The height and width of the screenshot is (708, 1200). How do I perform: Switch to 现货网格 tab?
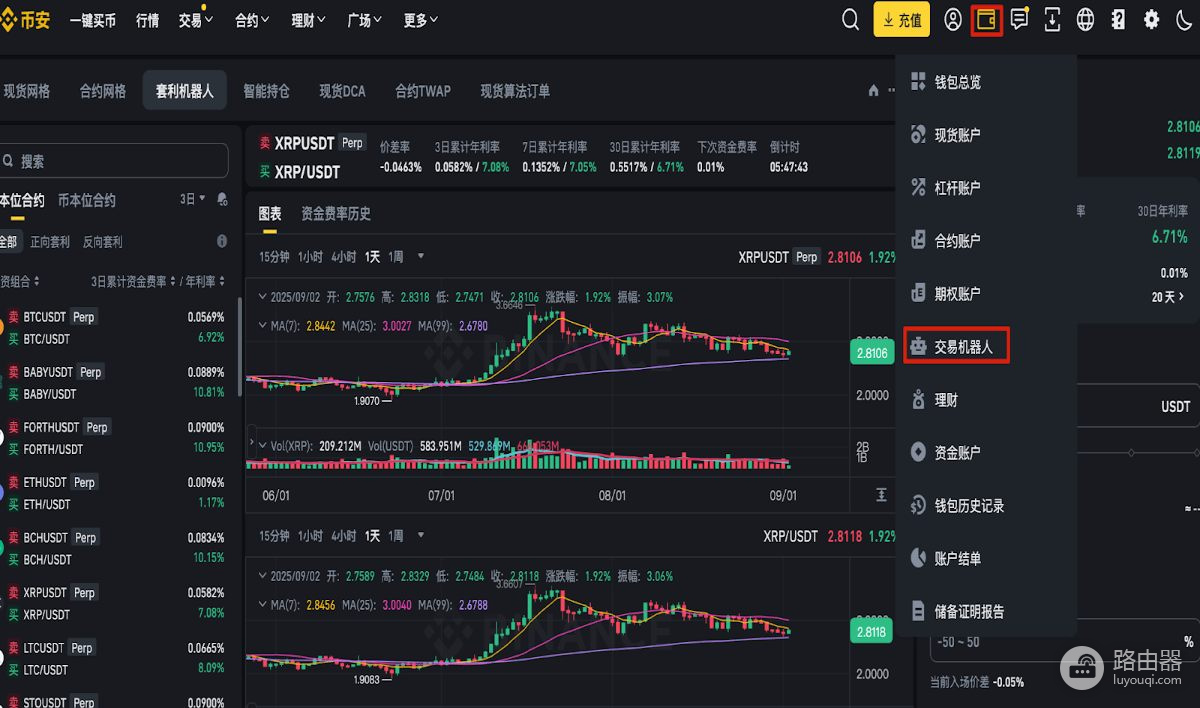pos(26,91)
